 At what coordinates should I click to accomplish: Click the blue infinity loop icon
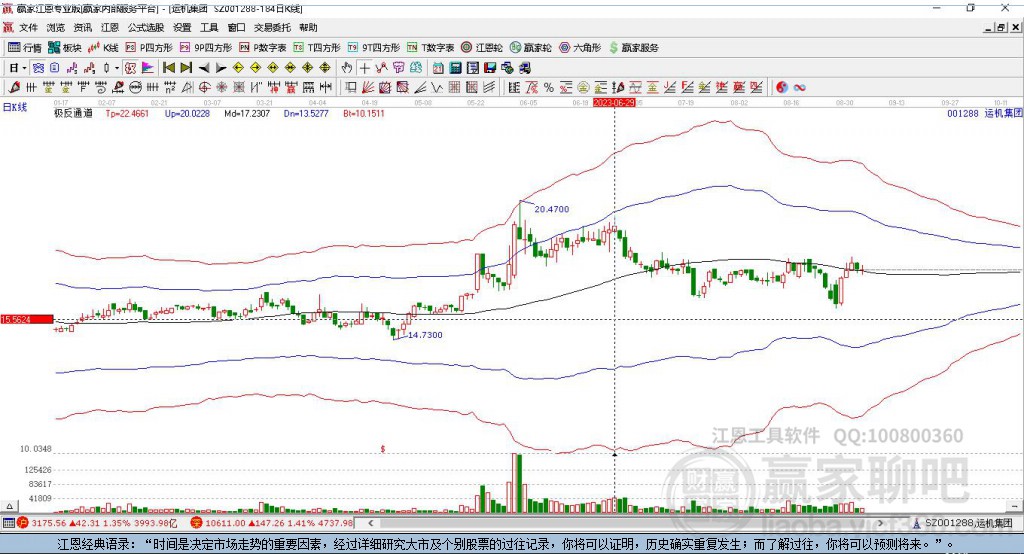click(x=799, y=88)
